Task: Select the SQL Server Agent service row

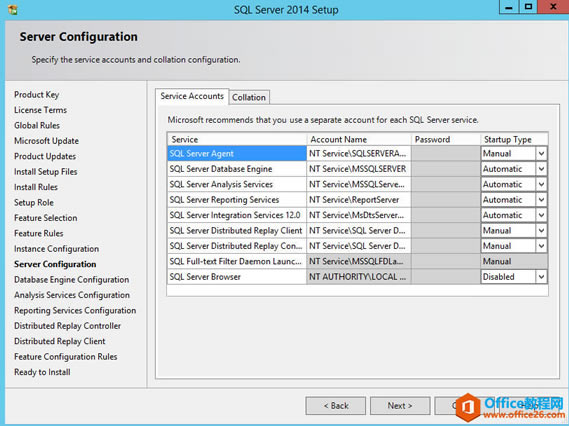Action: pos(237,153)
